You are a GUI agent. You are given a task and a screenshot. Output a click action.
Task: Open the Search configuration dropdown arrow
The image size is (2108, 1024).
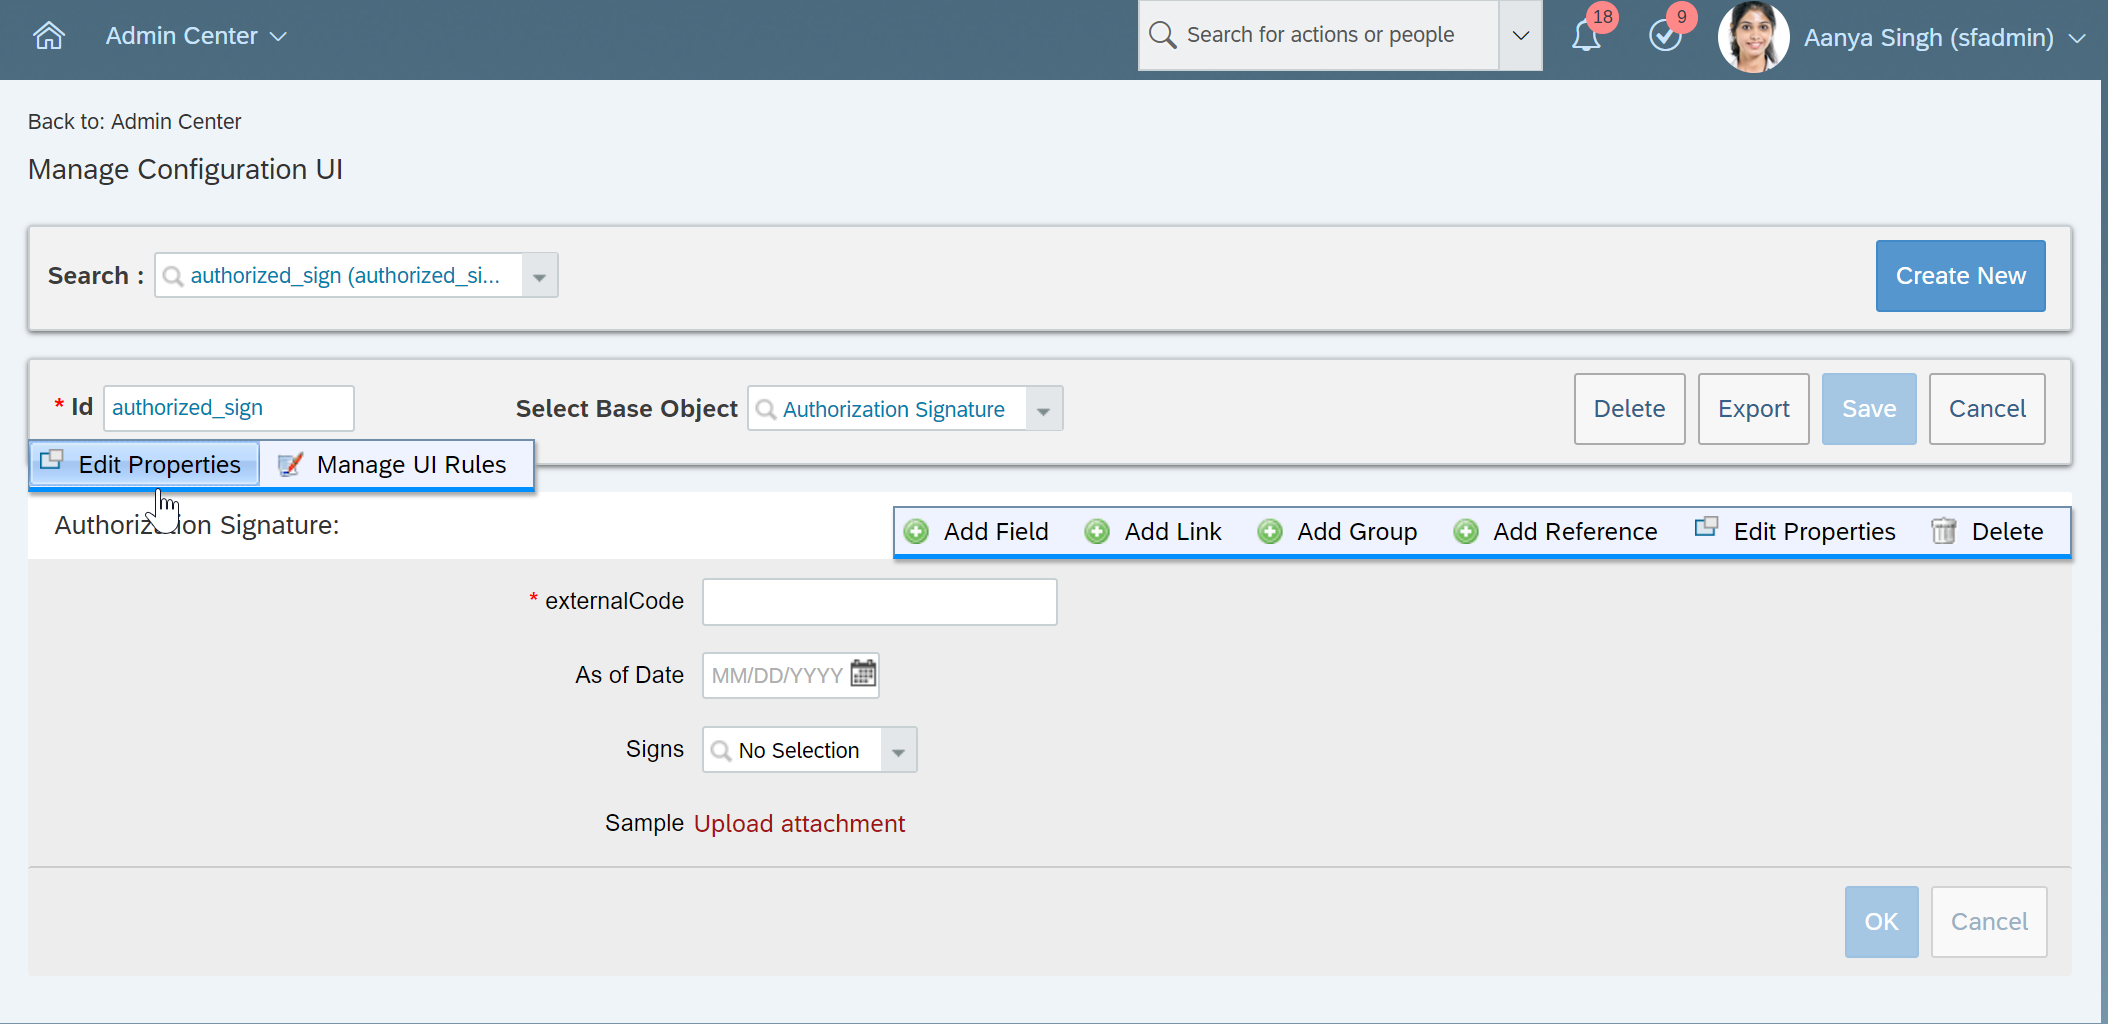tap(539, 276)
